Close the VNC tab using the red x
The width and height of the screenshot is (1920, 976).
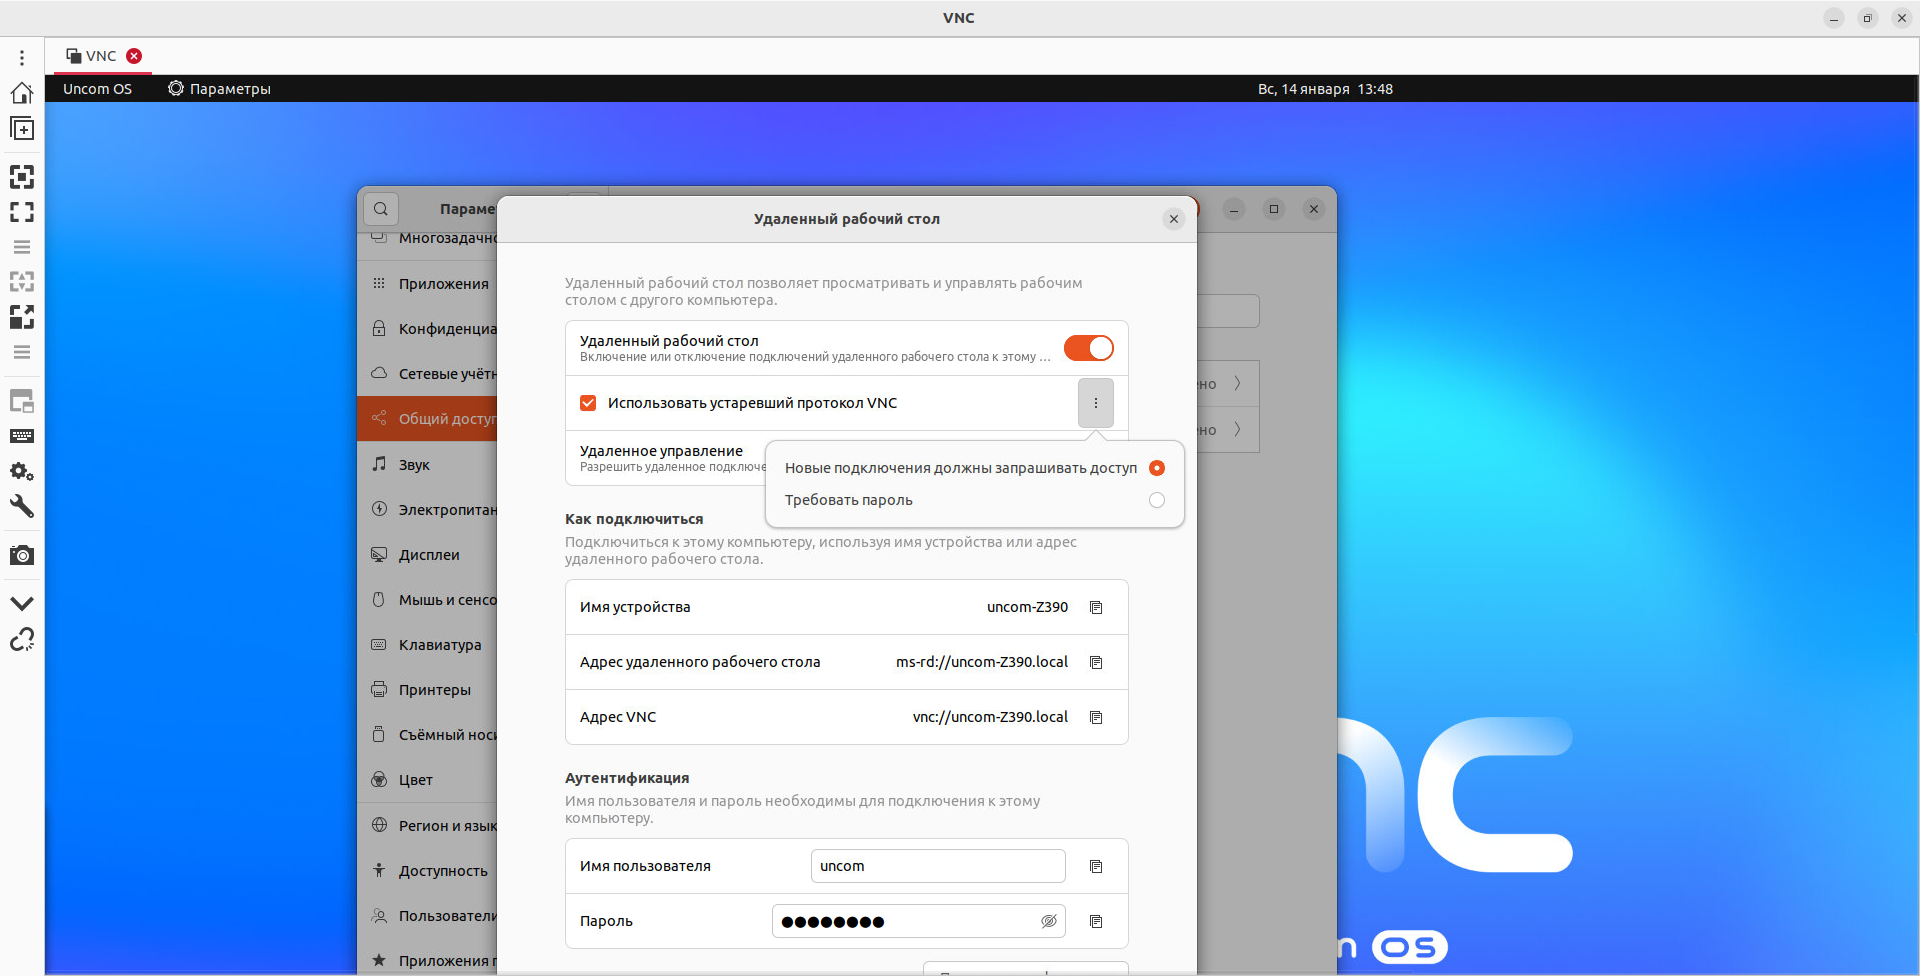134,56
